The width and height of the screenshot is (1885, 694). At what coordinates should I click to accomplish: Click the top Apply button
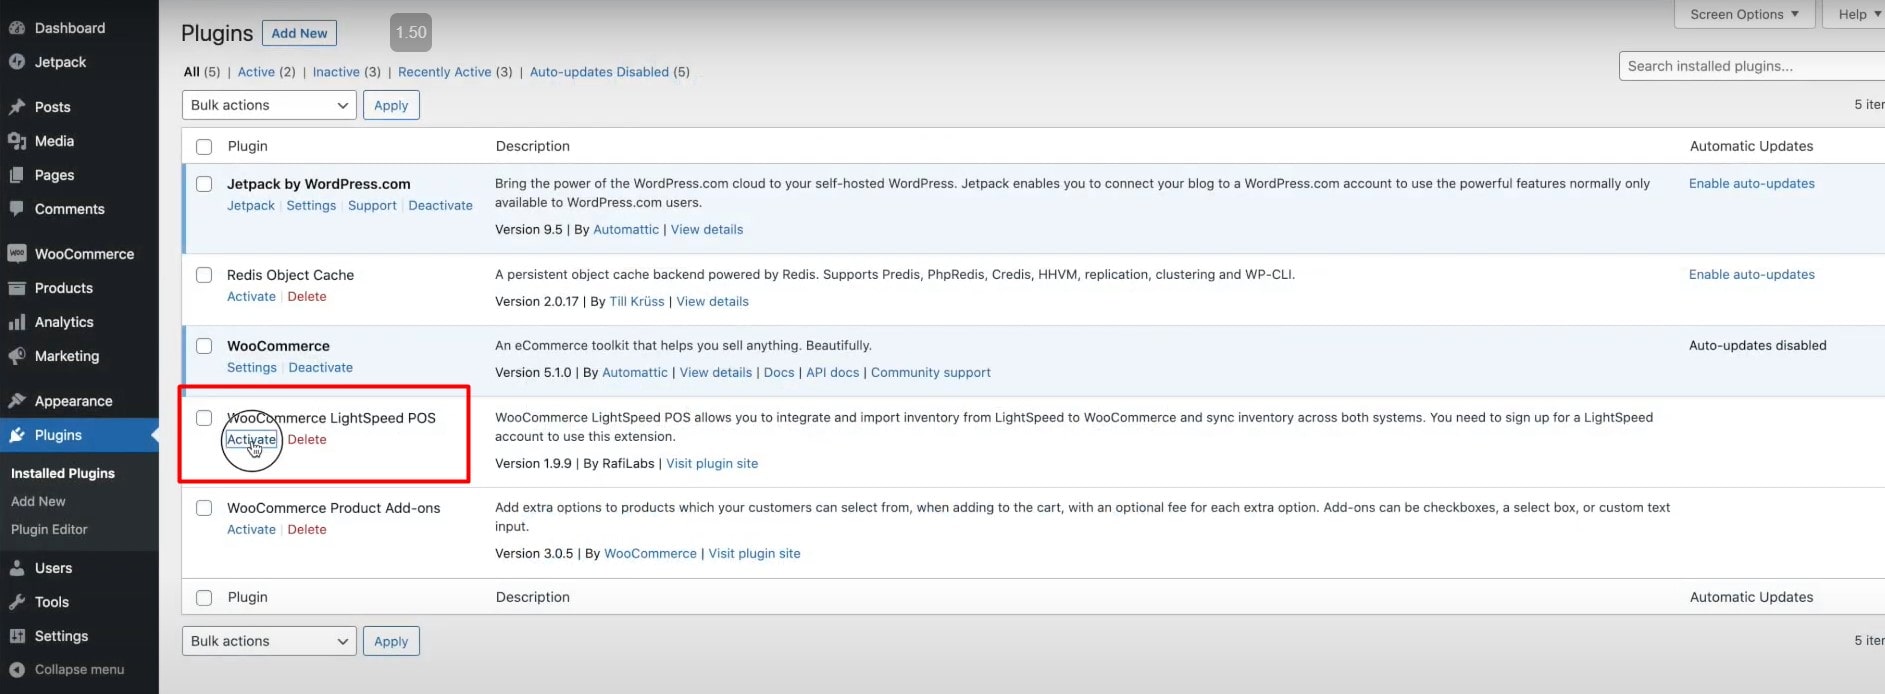(x=391, y=105)
